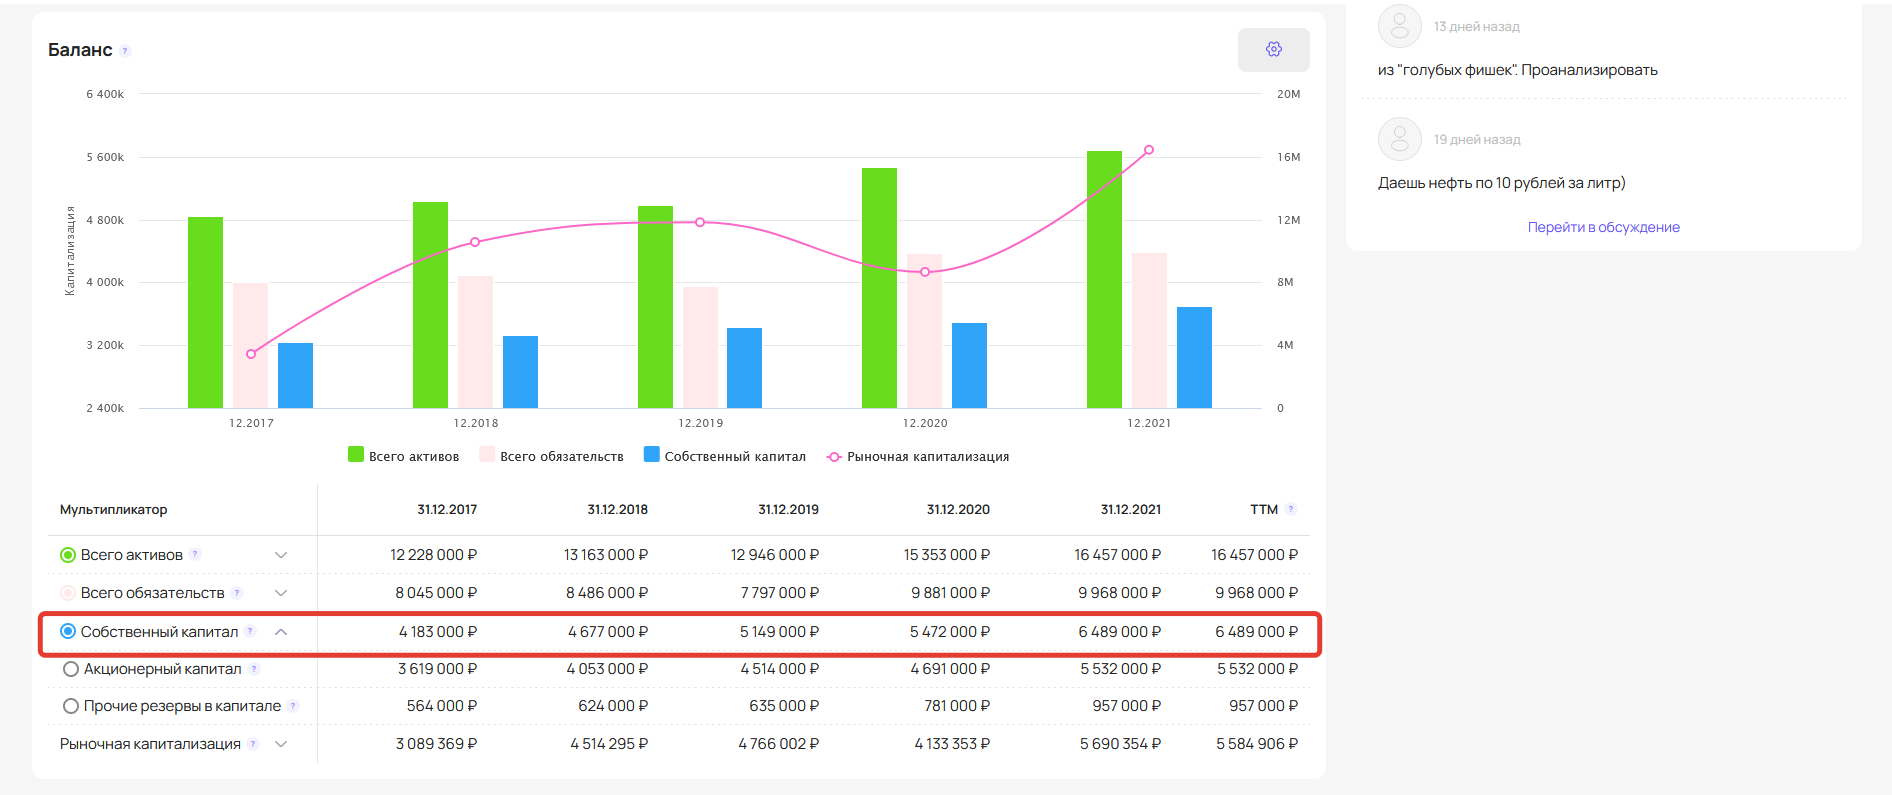Click comment Даешь нефть по 10 рублей
The width and height of the screenshot is (1892, 795).
[1502, 183]
